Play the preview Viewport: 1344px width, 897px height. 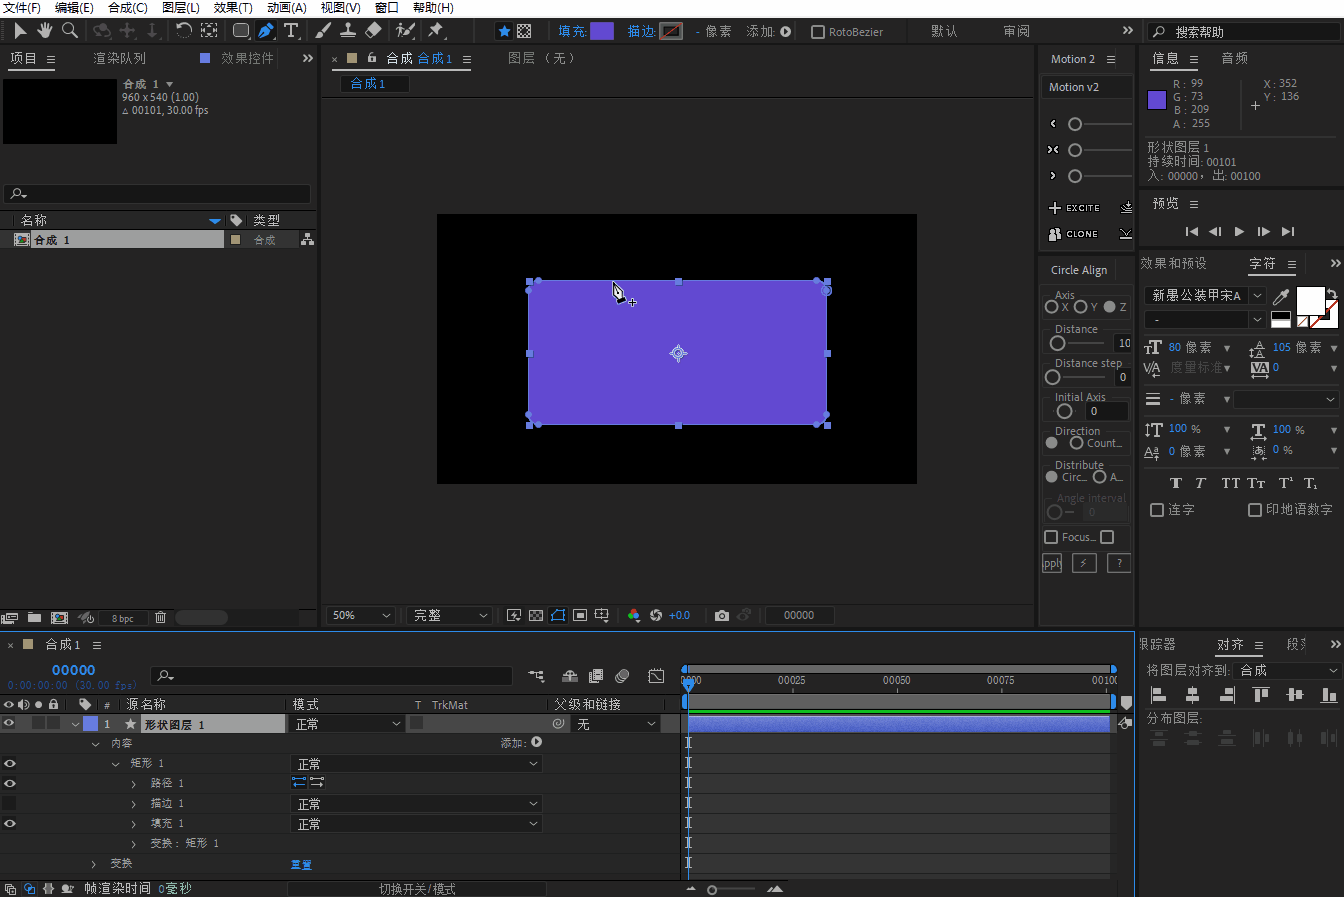(1239, 231)
